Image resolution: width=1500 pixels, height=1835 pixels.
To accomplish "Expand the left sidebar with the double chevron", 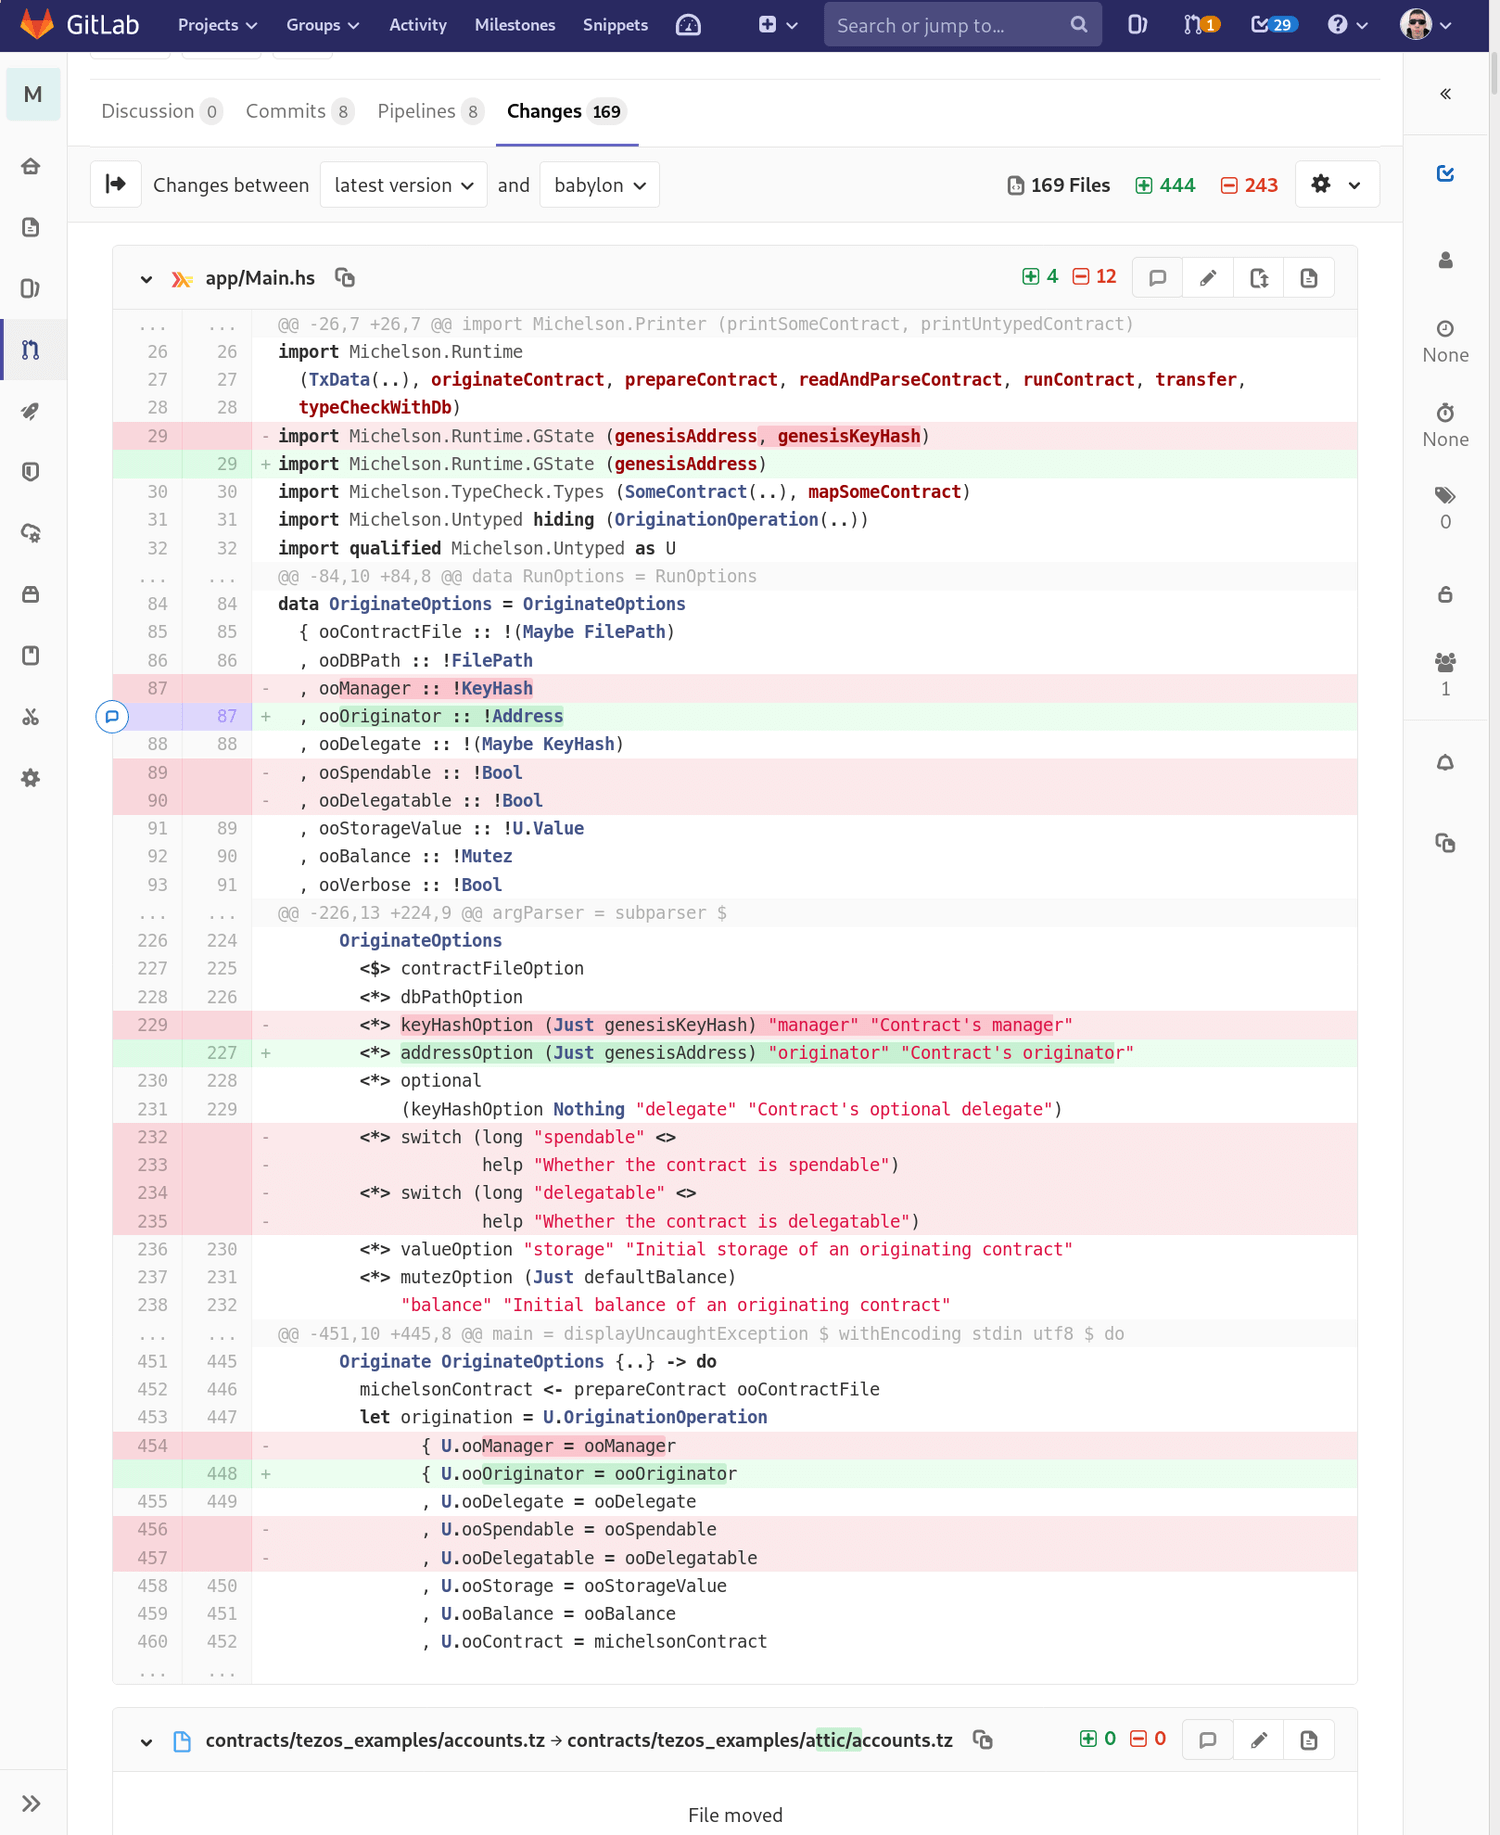I will tap(31, 1803).
